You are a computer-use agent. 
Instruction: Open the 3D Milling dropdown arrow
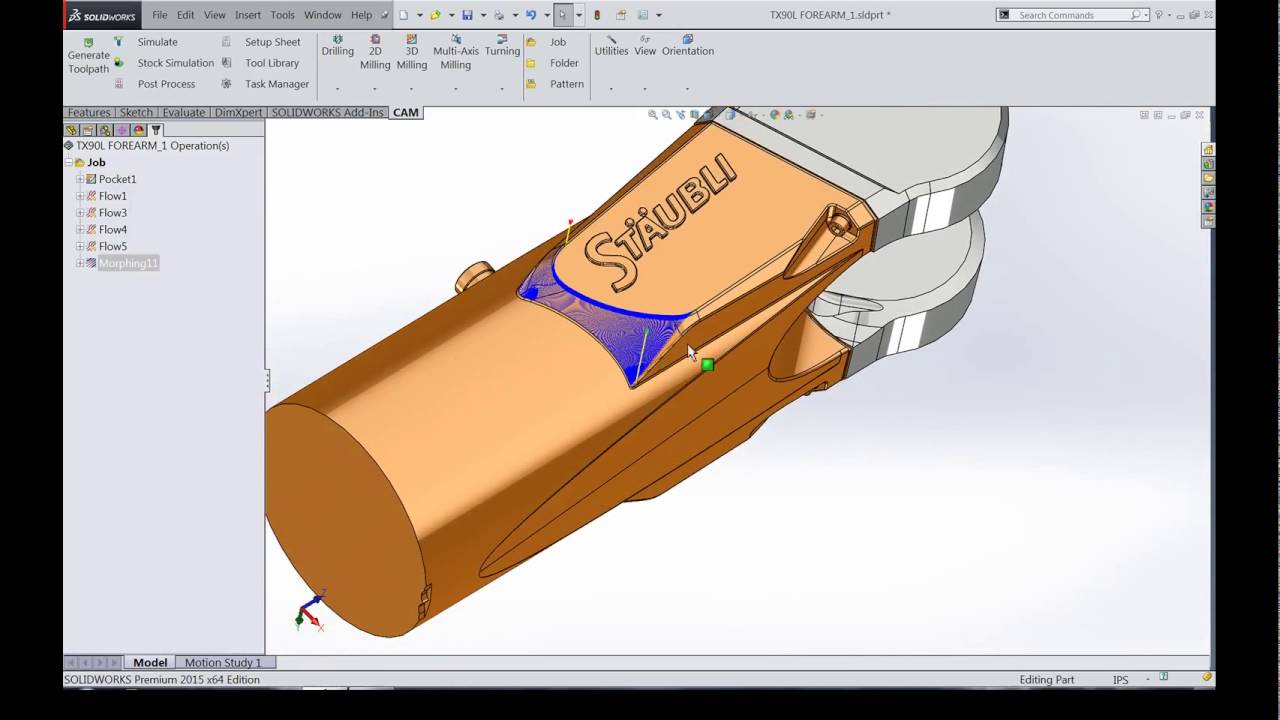tap(412, 89)
